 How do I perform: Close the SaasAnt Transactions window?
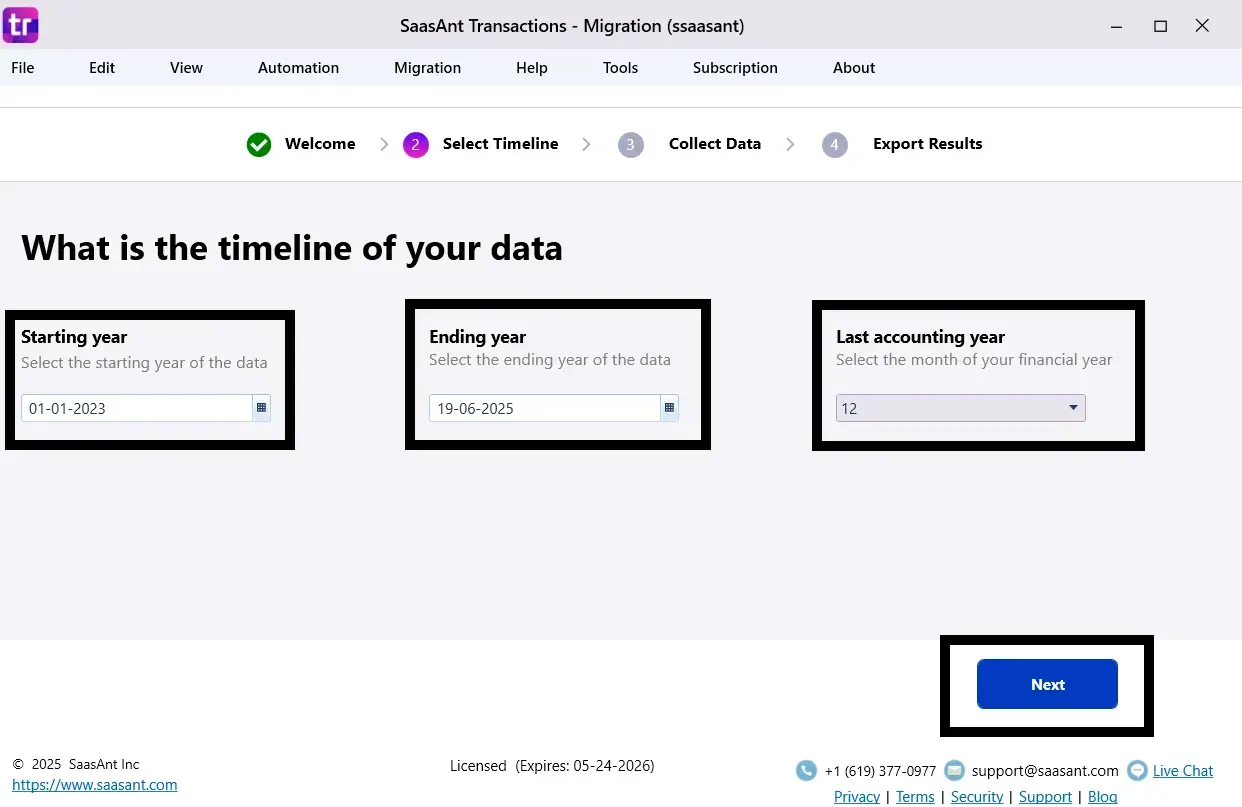point(1203,26)
